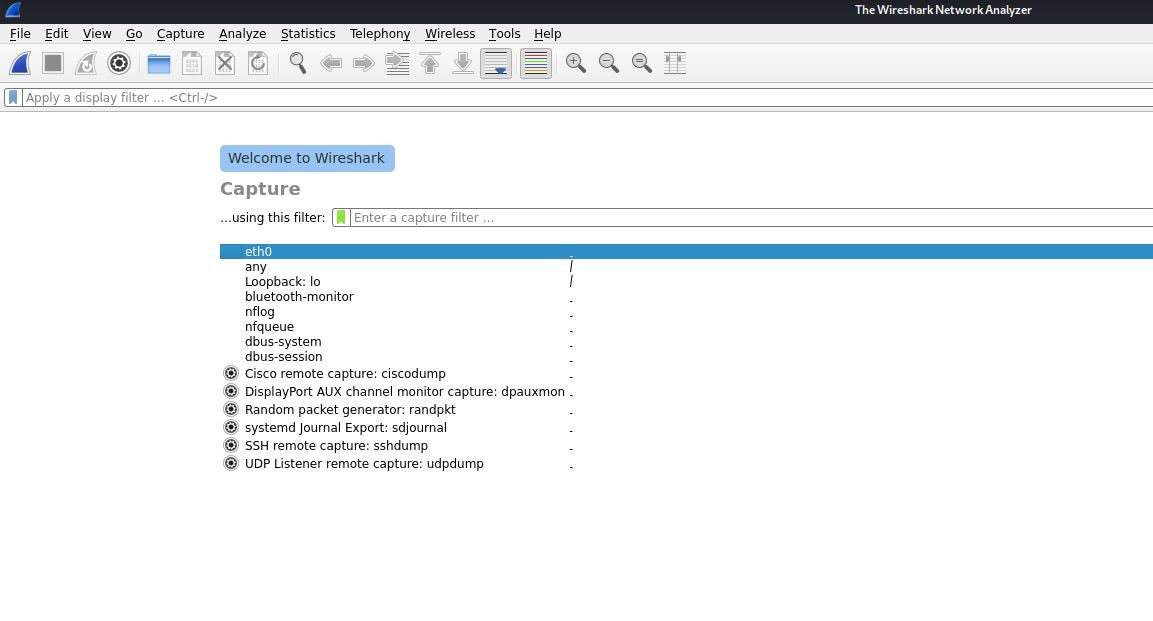
Task: Open gear options for ciscodump capture
Action: (231, 373)
